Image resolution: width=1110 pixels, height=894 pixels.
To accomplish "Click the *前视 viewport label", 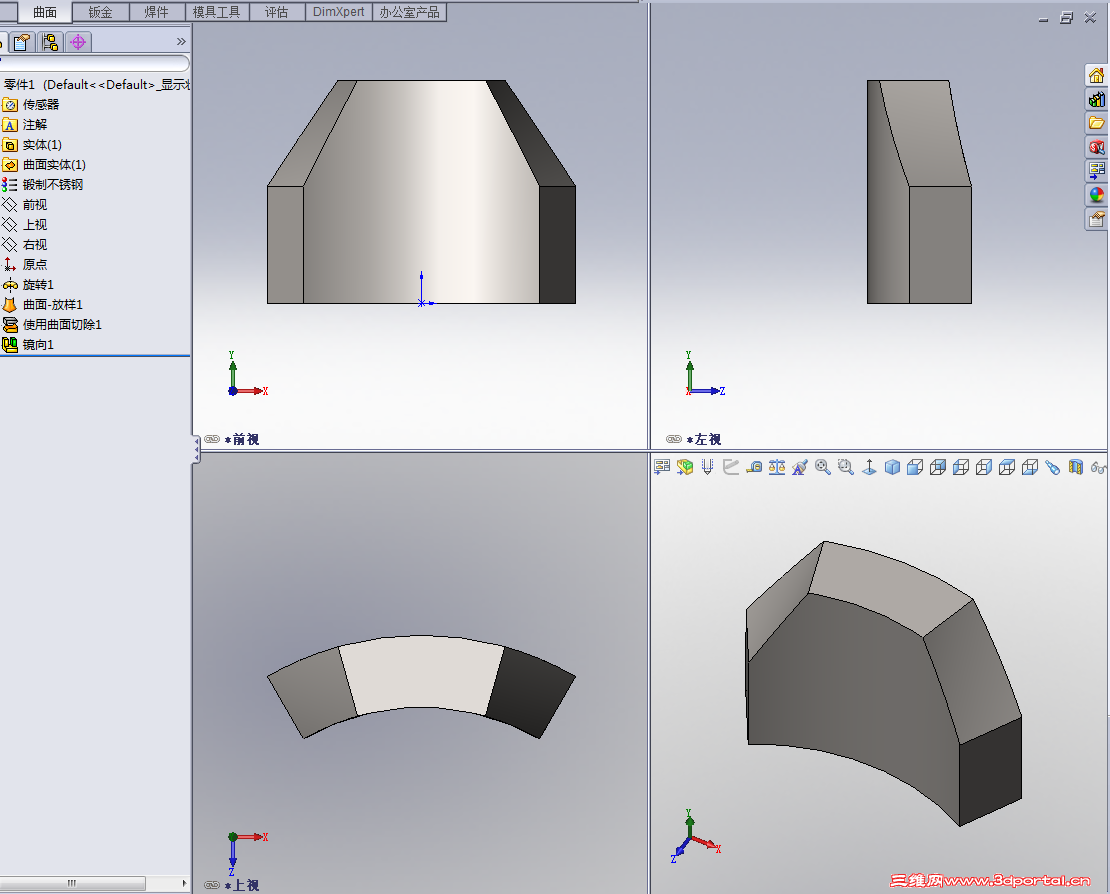I will [242, 440].
